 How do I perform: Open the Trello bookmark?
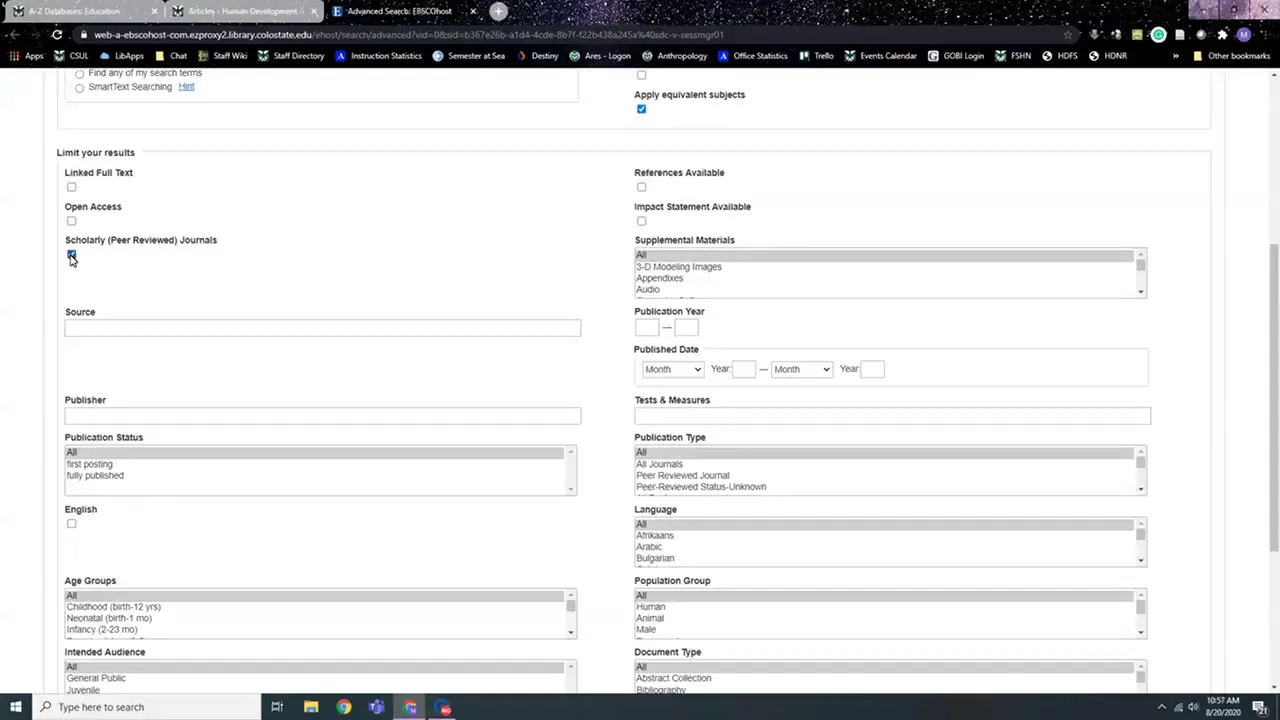click(817, 56)
